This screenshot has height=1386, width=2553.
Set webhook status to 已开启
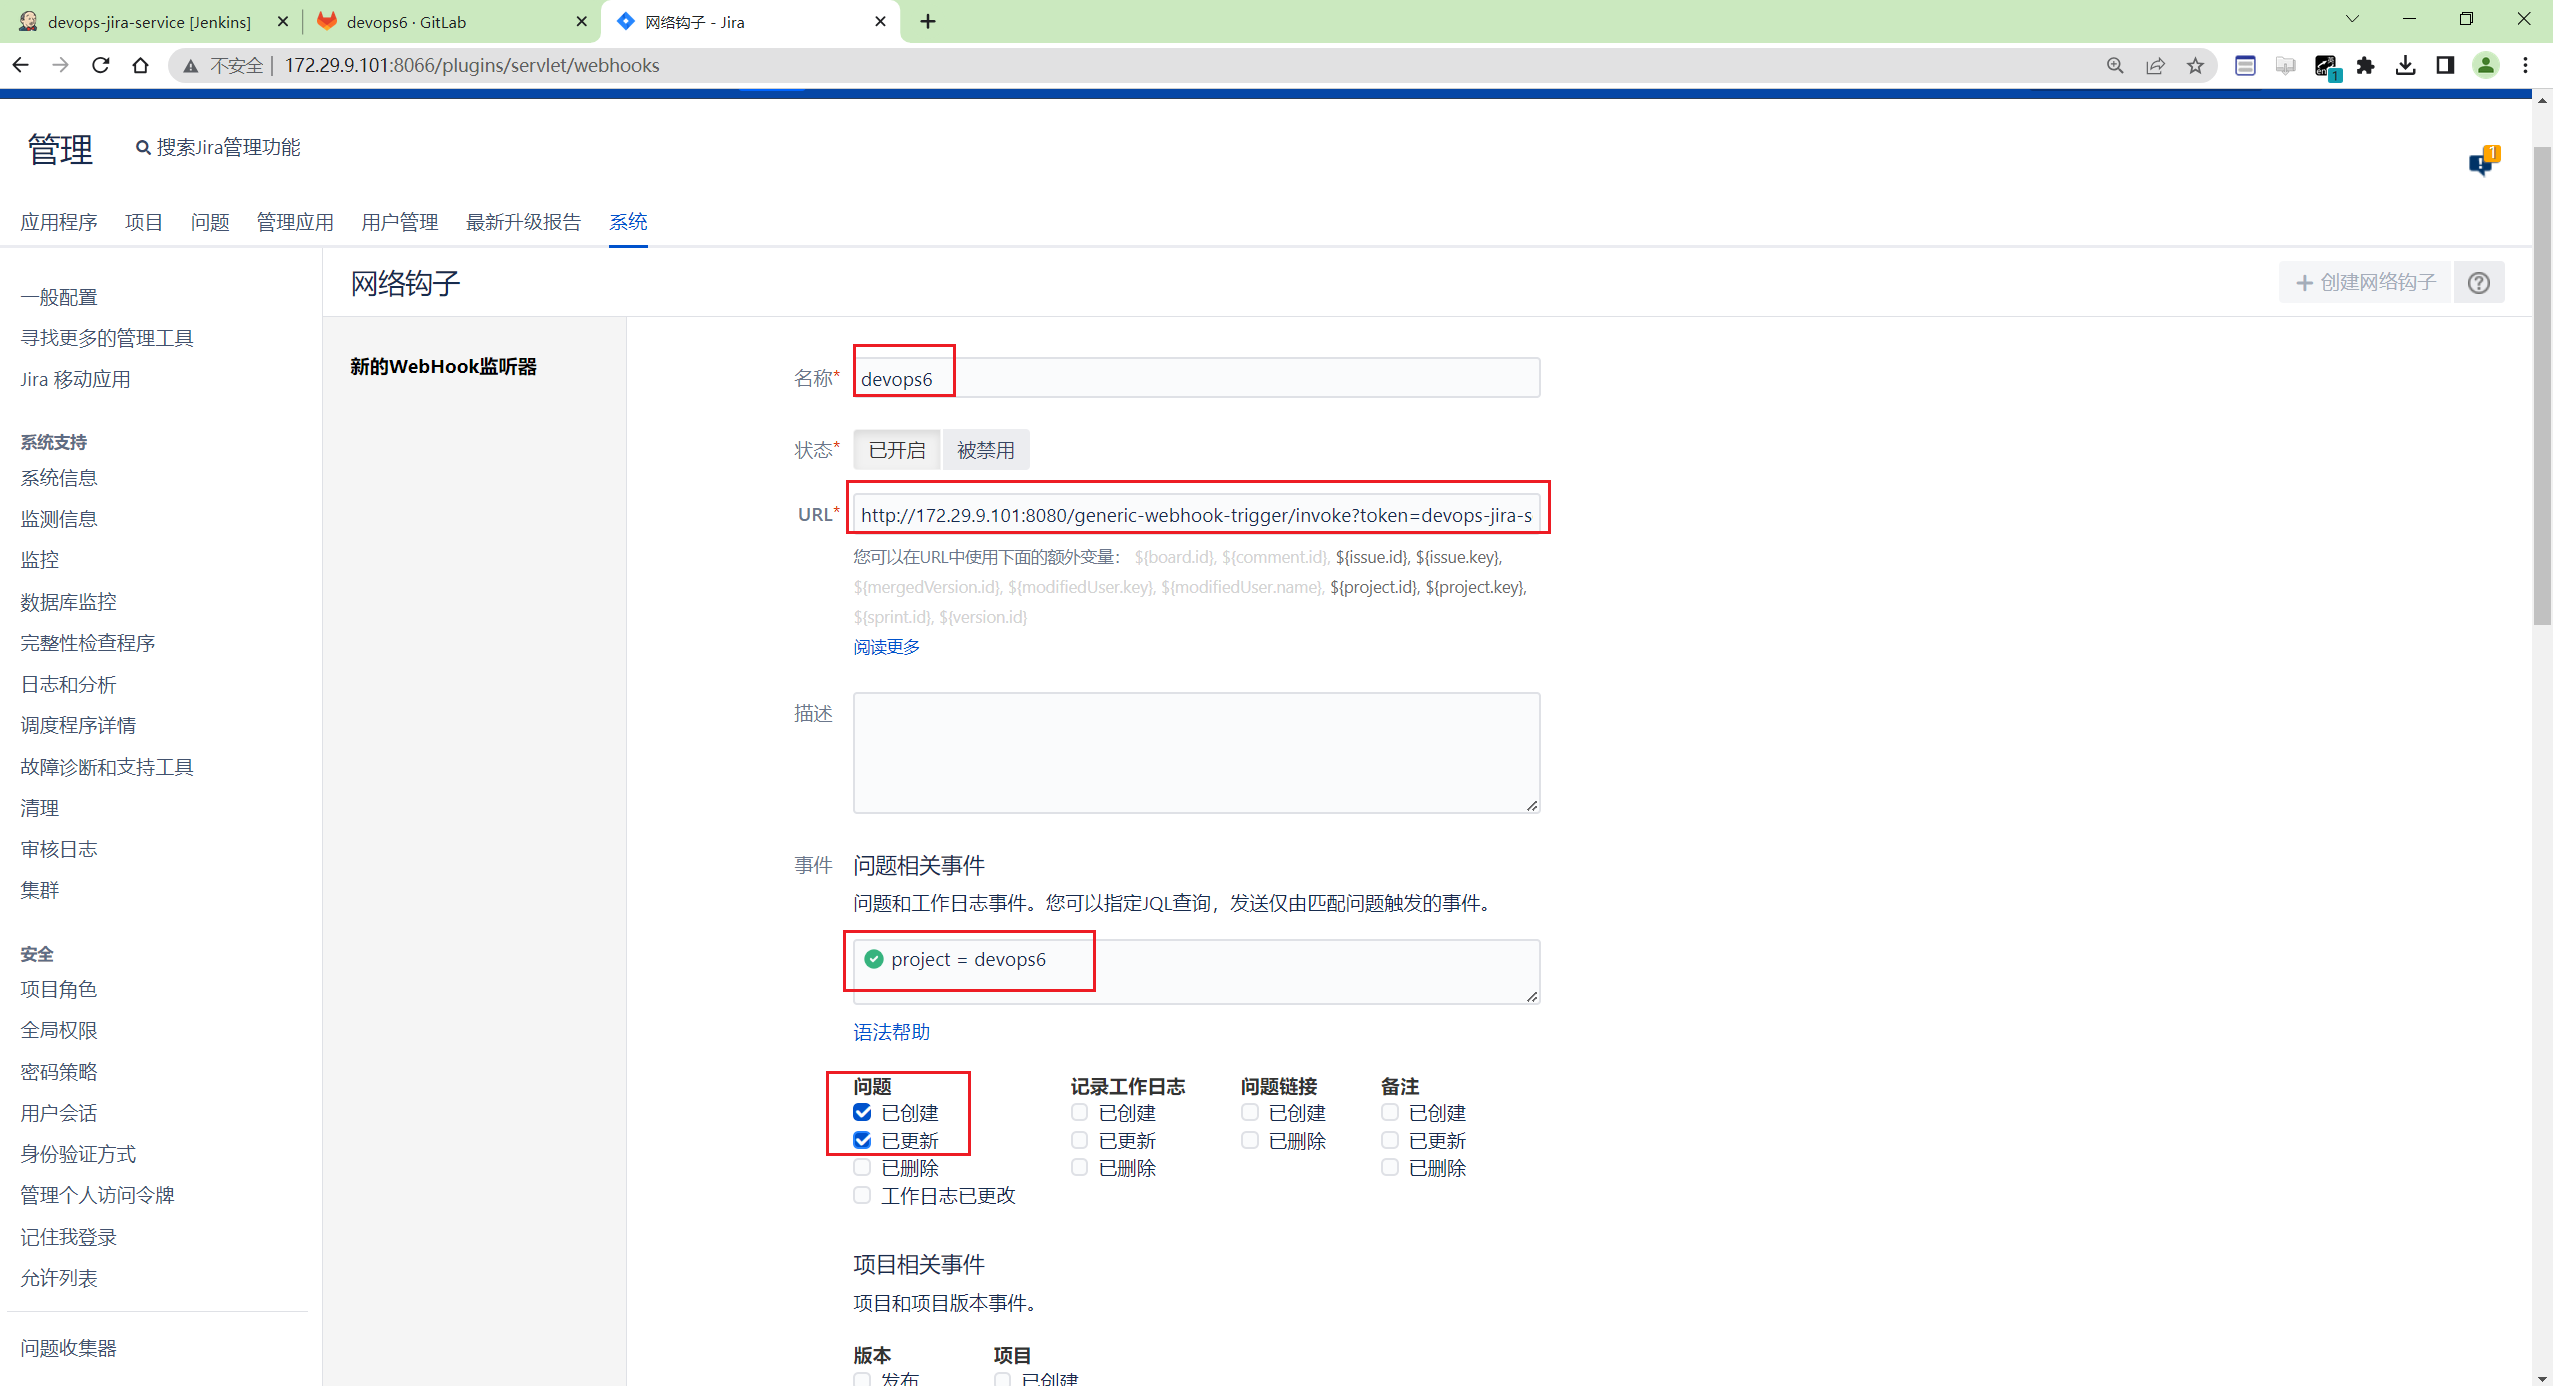tap(897, 450)
